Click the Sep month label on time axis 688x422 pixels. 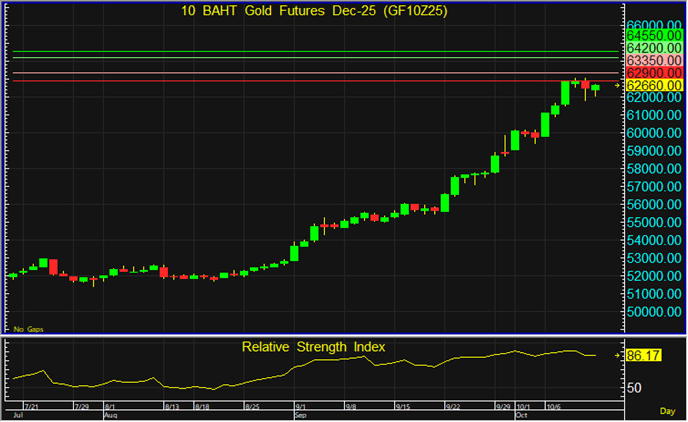point(299,414)
